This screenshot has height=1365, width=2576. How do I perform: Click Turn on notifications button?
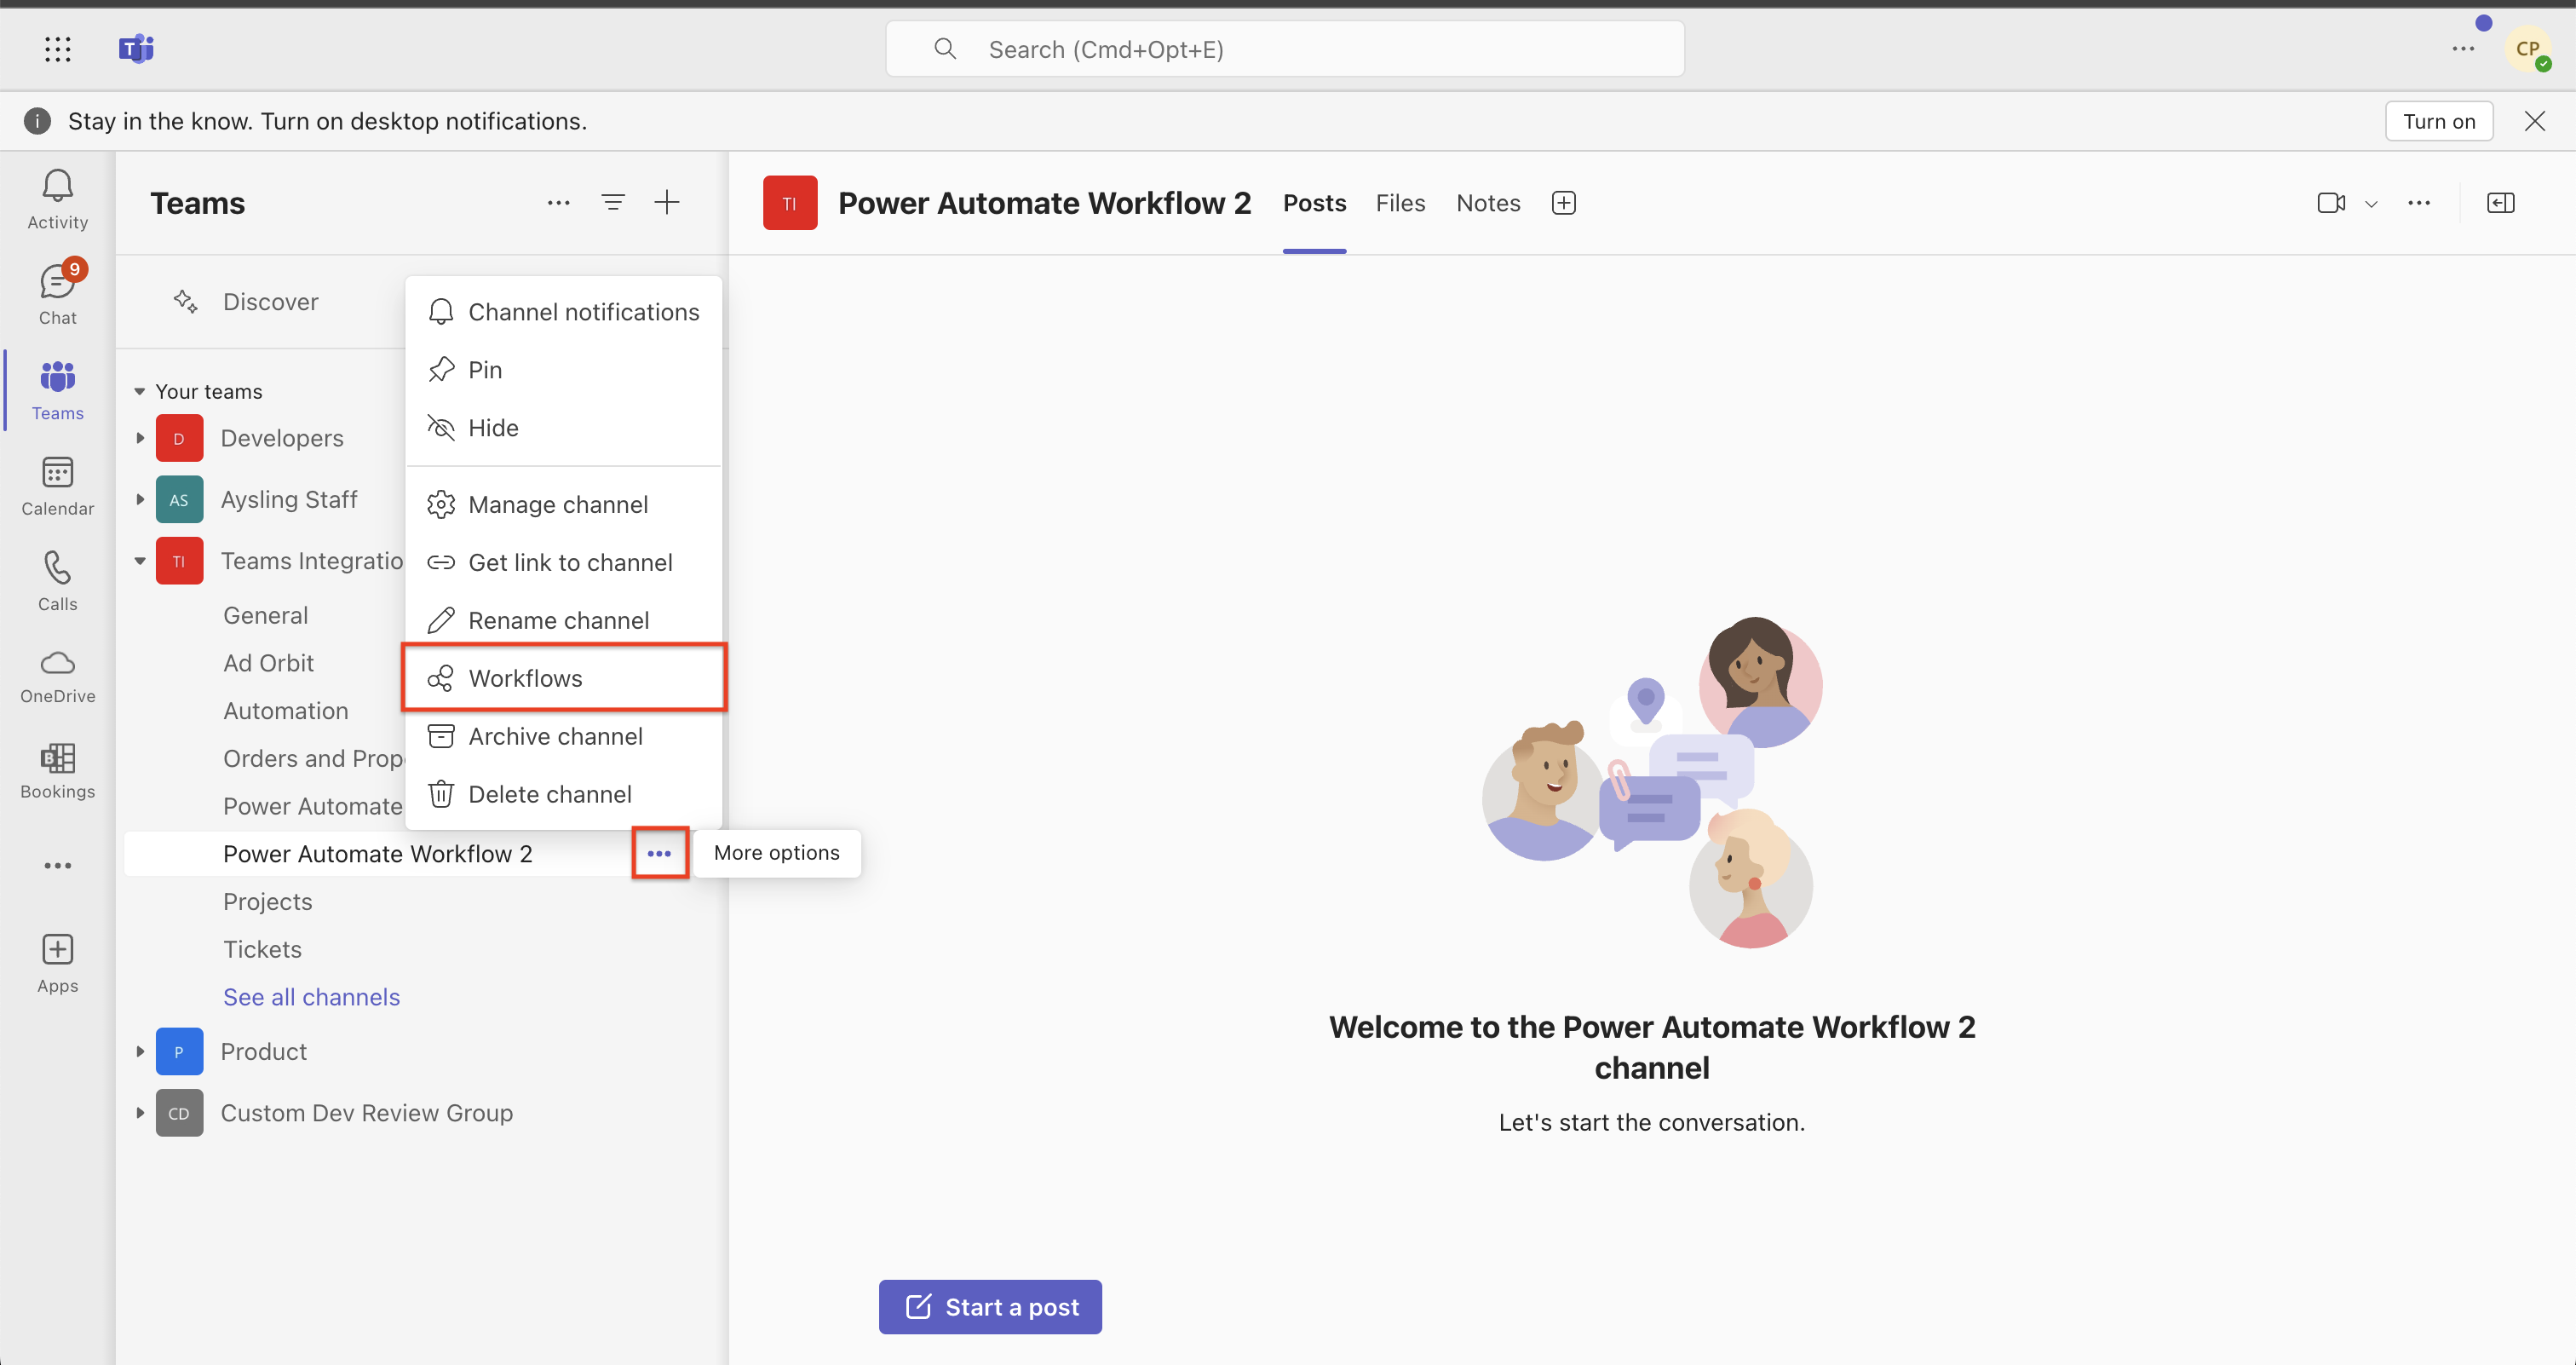(2439, 121)
